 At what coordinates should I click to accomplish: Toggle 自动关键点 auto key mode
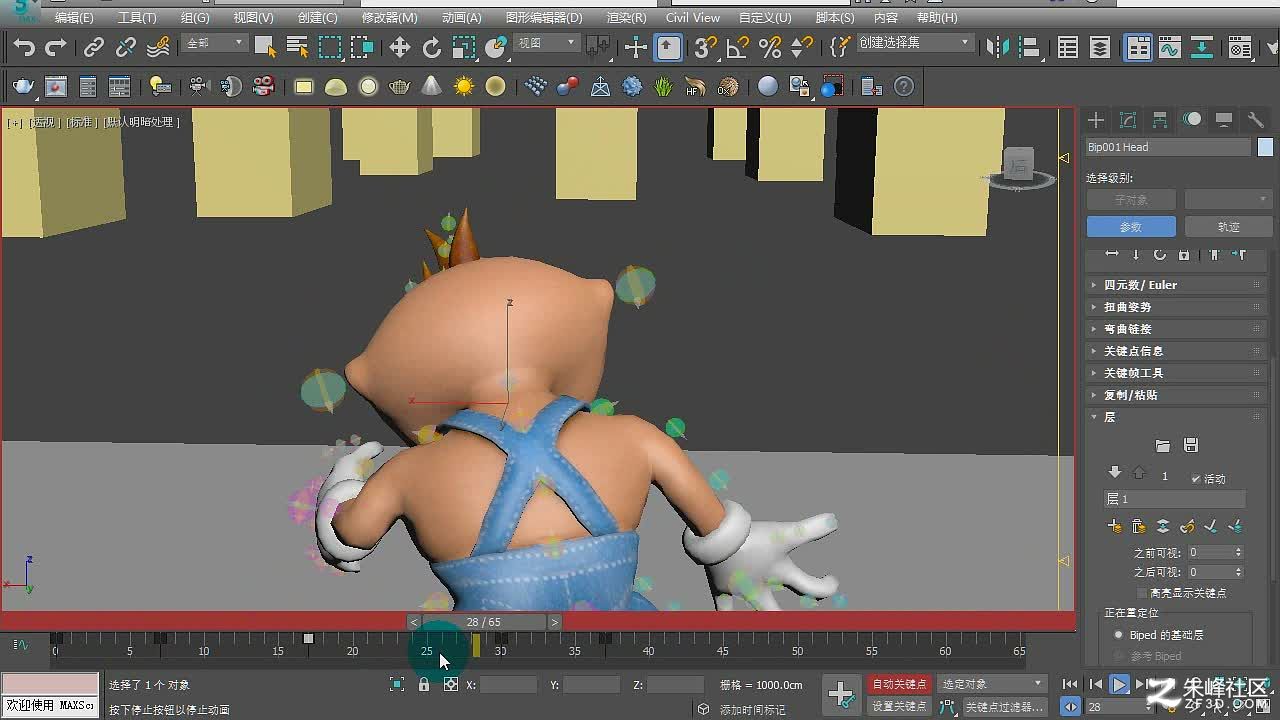click(899, 684)
